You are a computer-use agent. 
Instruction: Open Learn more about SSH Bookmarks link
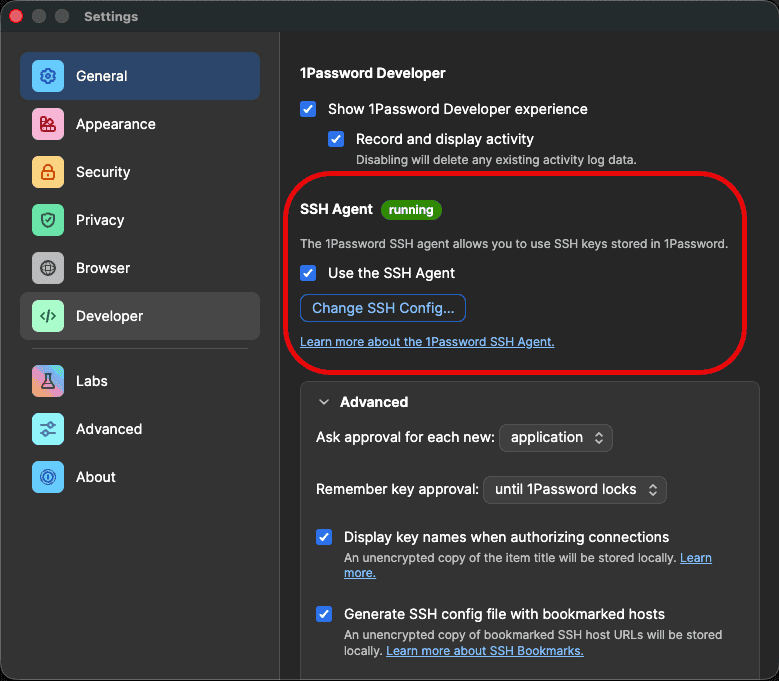pos(484,651)
